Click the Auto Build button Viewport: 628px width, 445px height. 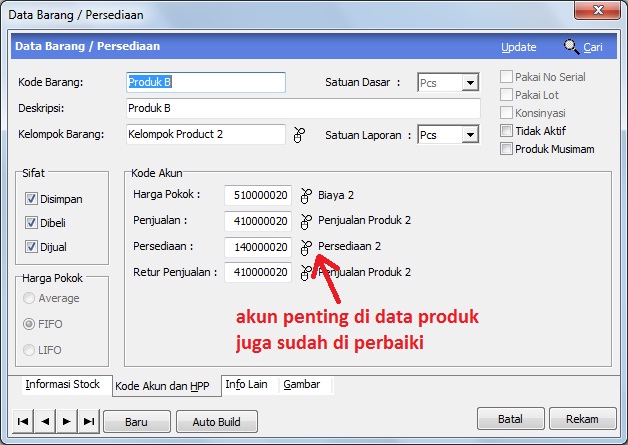pyautogui.click(x=216, y=422)
